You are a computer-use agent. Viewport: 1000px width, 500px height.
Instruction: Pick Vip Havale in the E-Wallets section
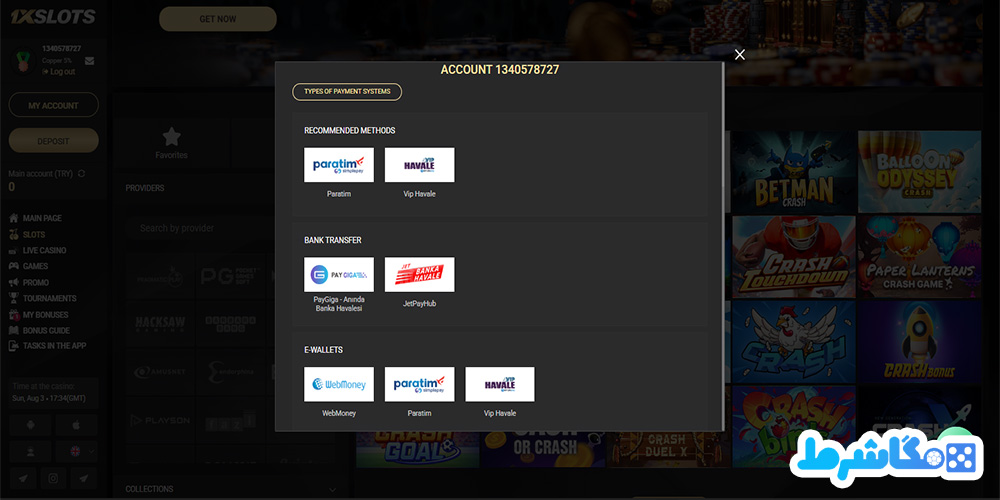pyautogui.click(x=500, y=385)
